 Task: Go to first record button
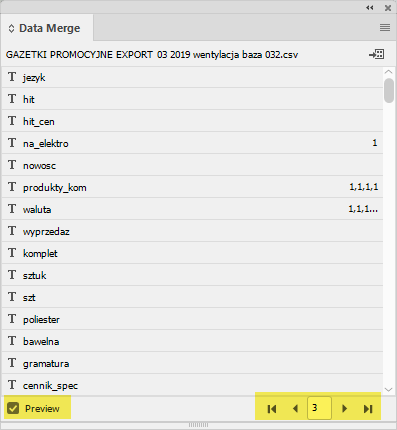point(272,409)
